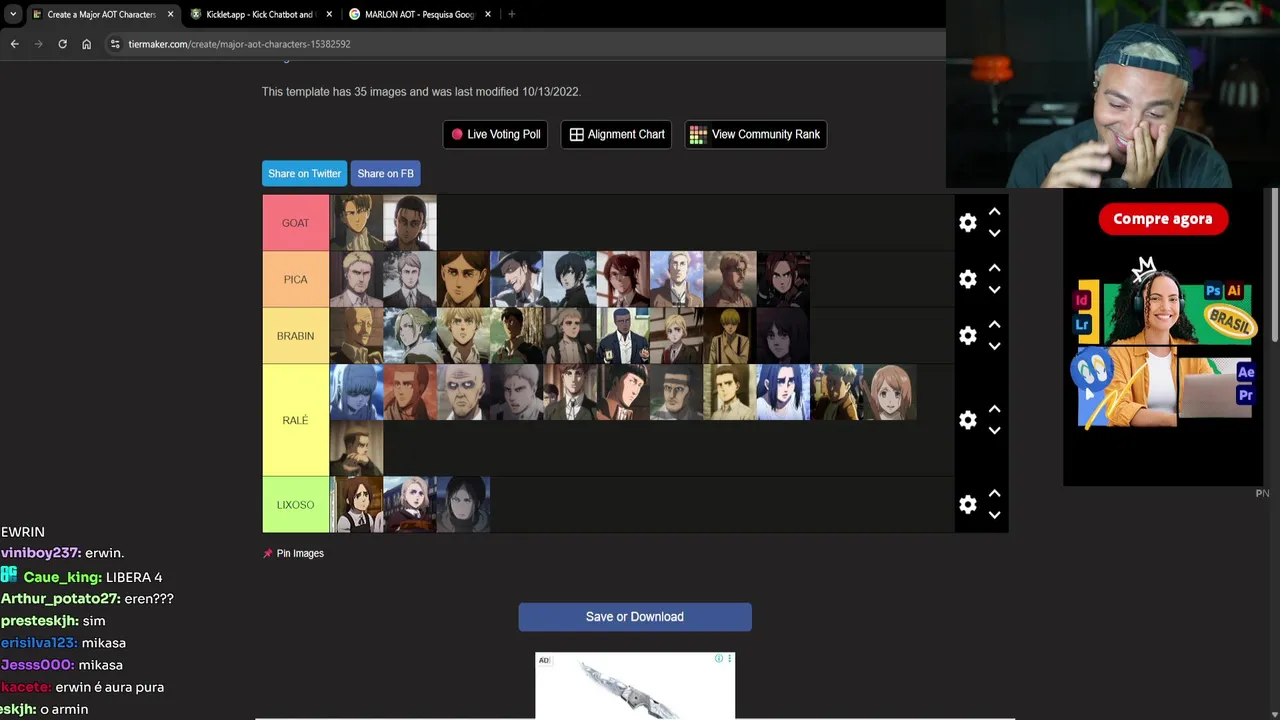Screen dimensions: 1280x720
Task: Open Live Voting Poll
Action: point(495,134)
